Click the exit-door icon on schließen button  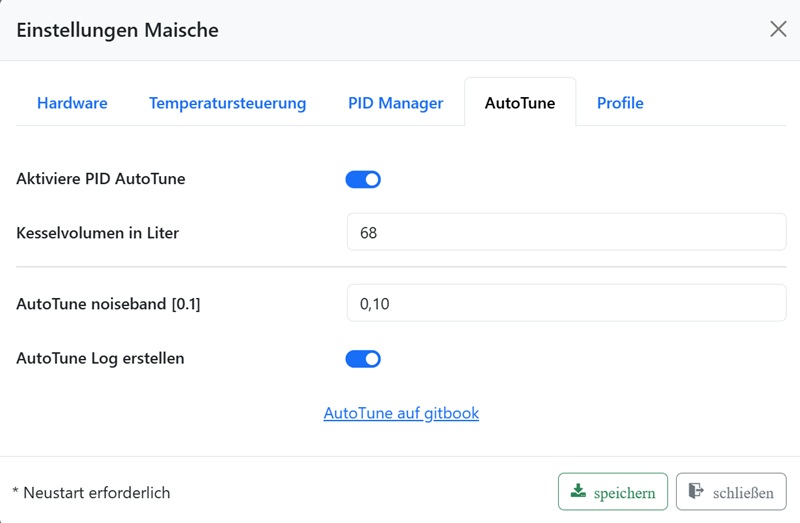(696, 492)
